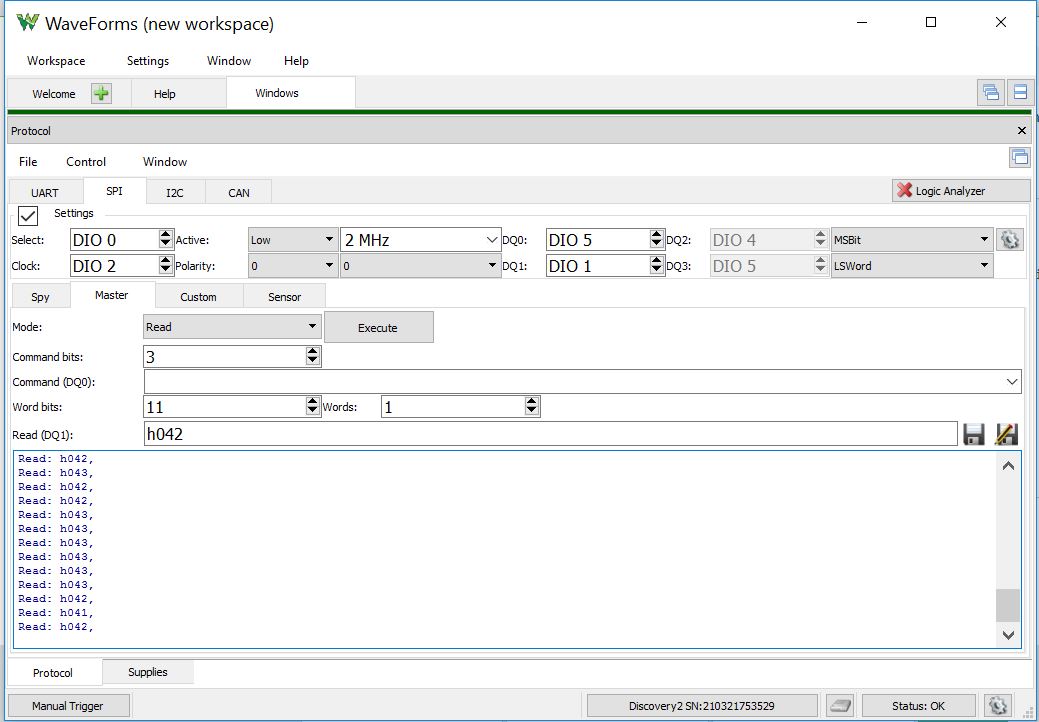The height and width of the screenshot is (722, 1039).
Task: Open the Active Low dropdown
Action: 292,240
